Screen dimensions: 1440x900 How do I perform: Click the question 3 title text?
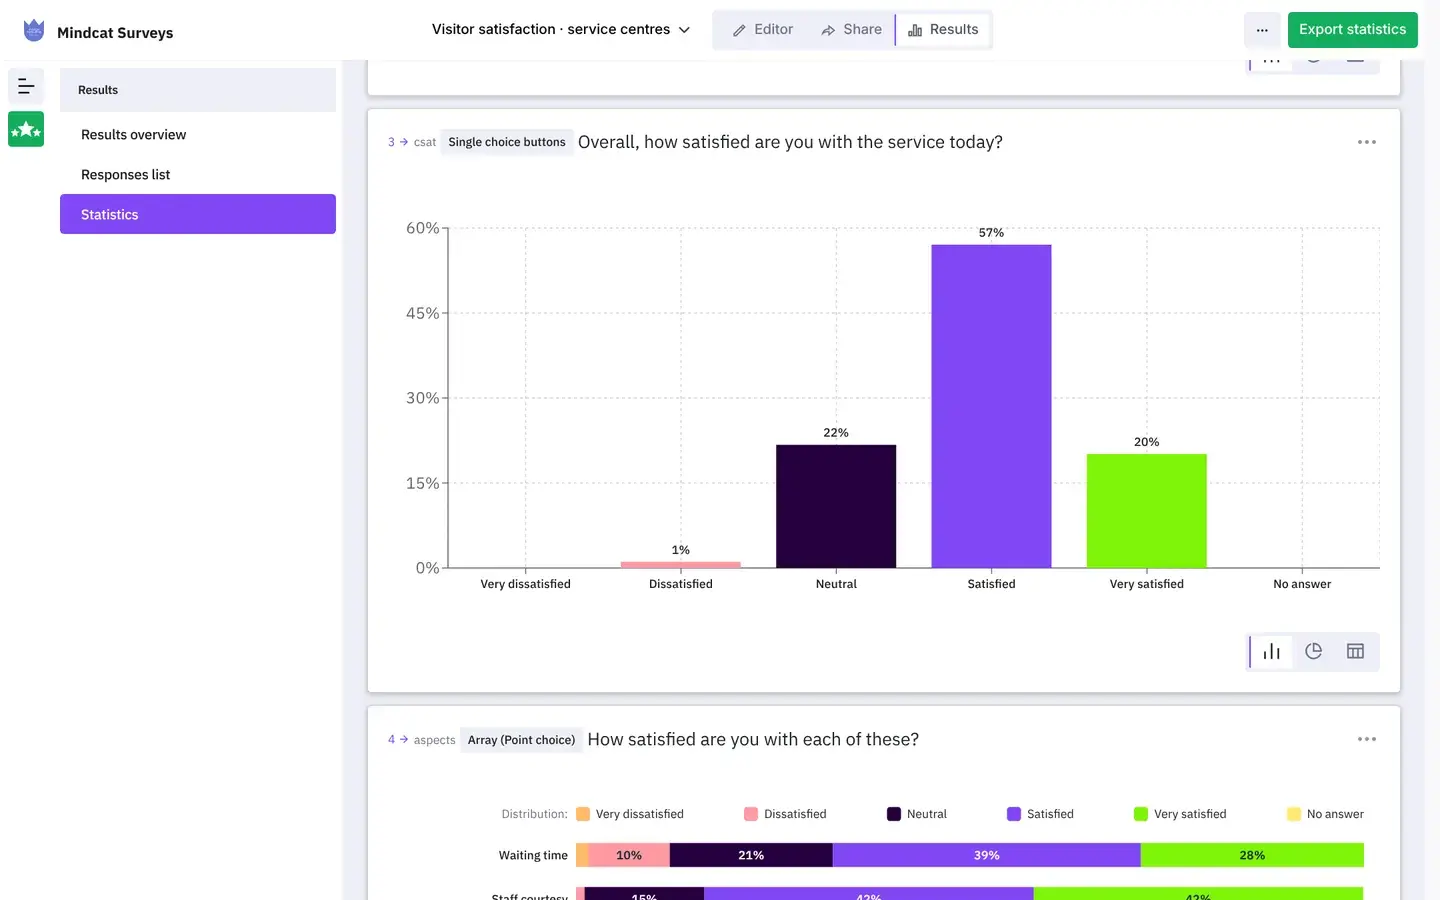pyautogui.click(x=790, y=142)
